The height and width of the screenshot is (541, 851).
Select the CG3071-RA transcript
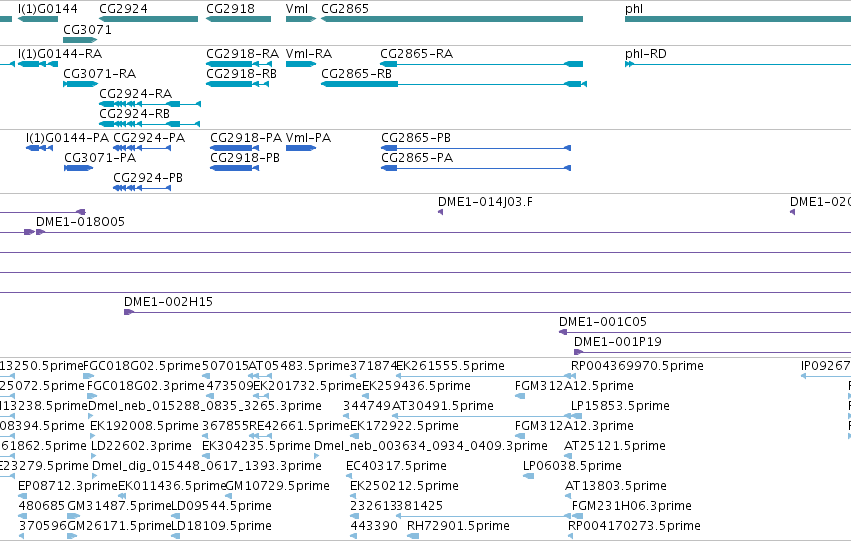pos(80,84)
